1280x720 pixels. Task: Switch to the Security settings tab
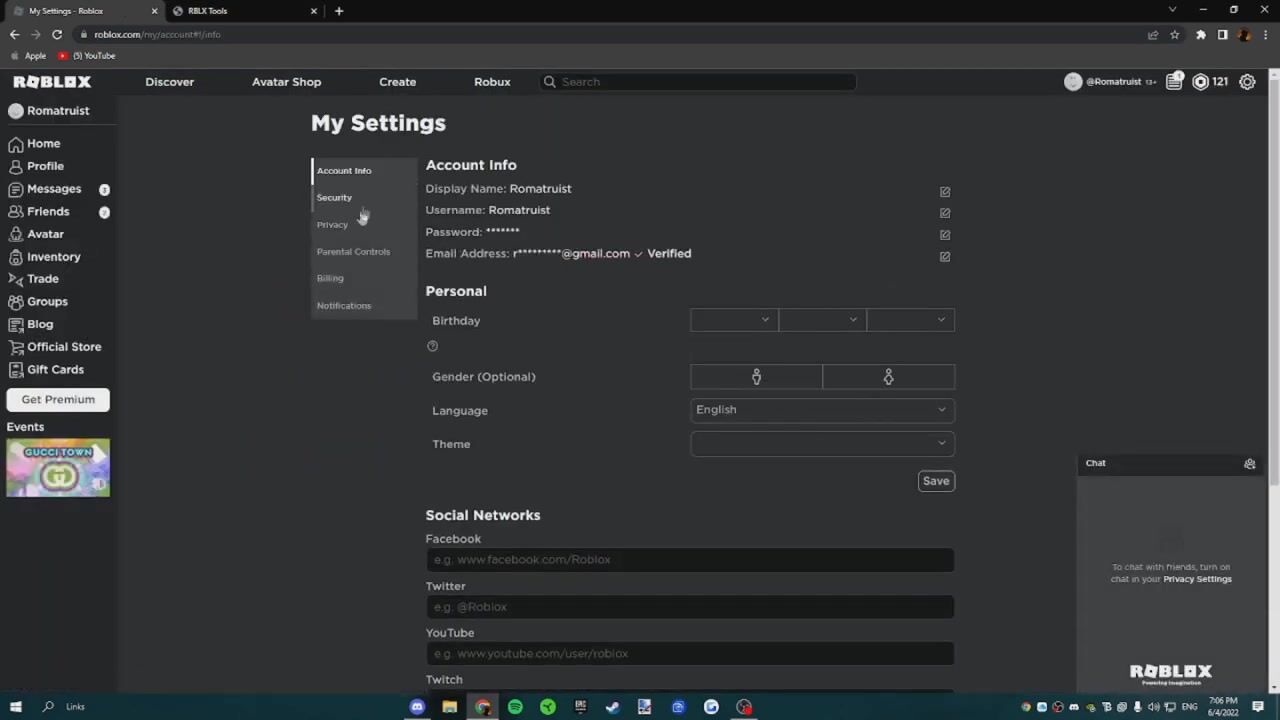364,198
